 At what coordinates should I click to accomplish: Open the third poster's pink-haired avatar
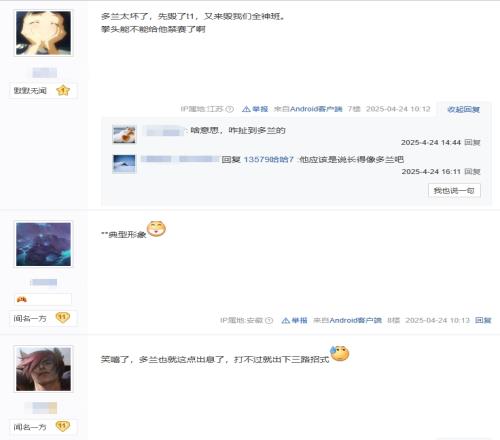click(x=43, y=369)
